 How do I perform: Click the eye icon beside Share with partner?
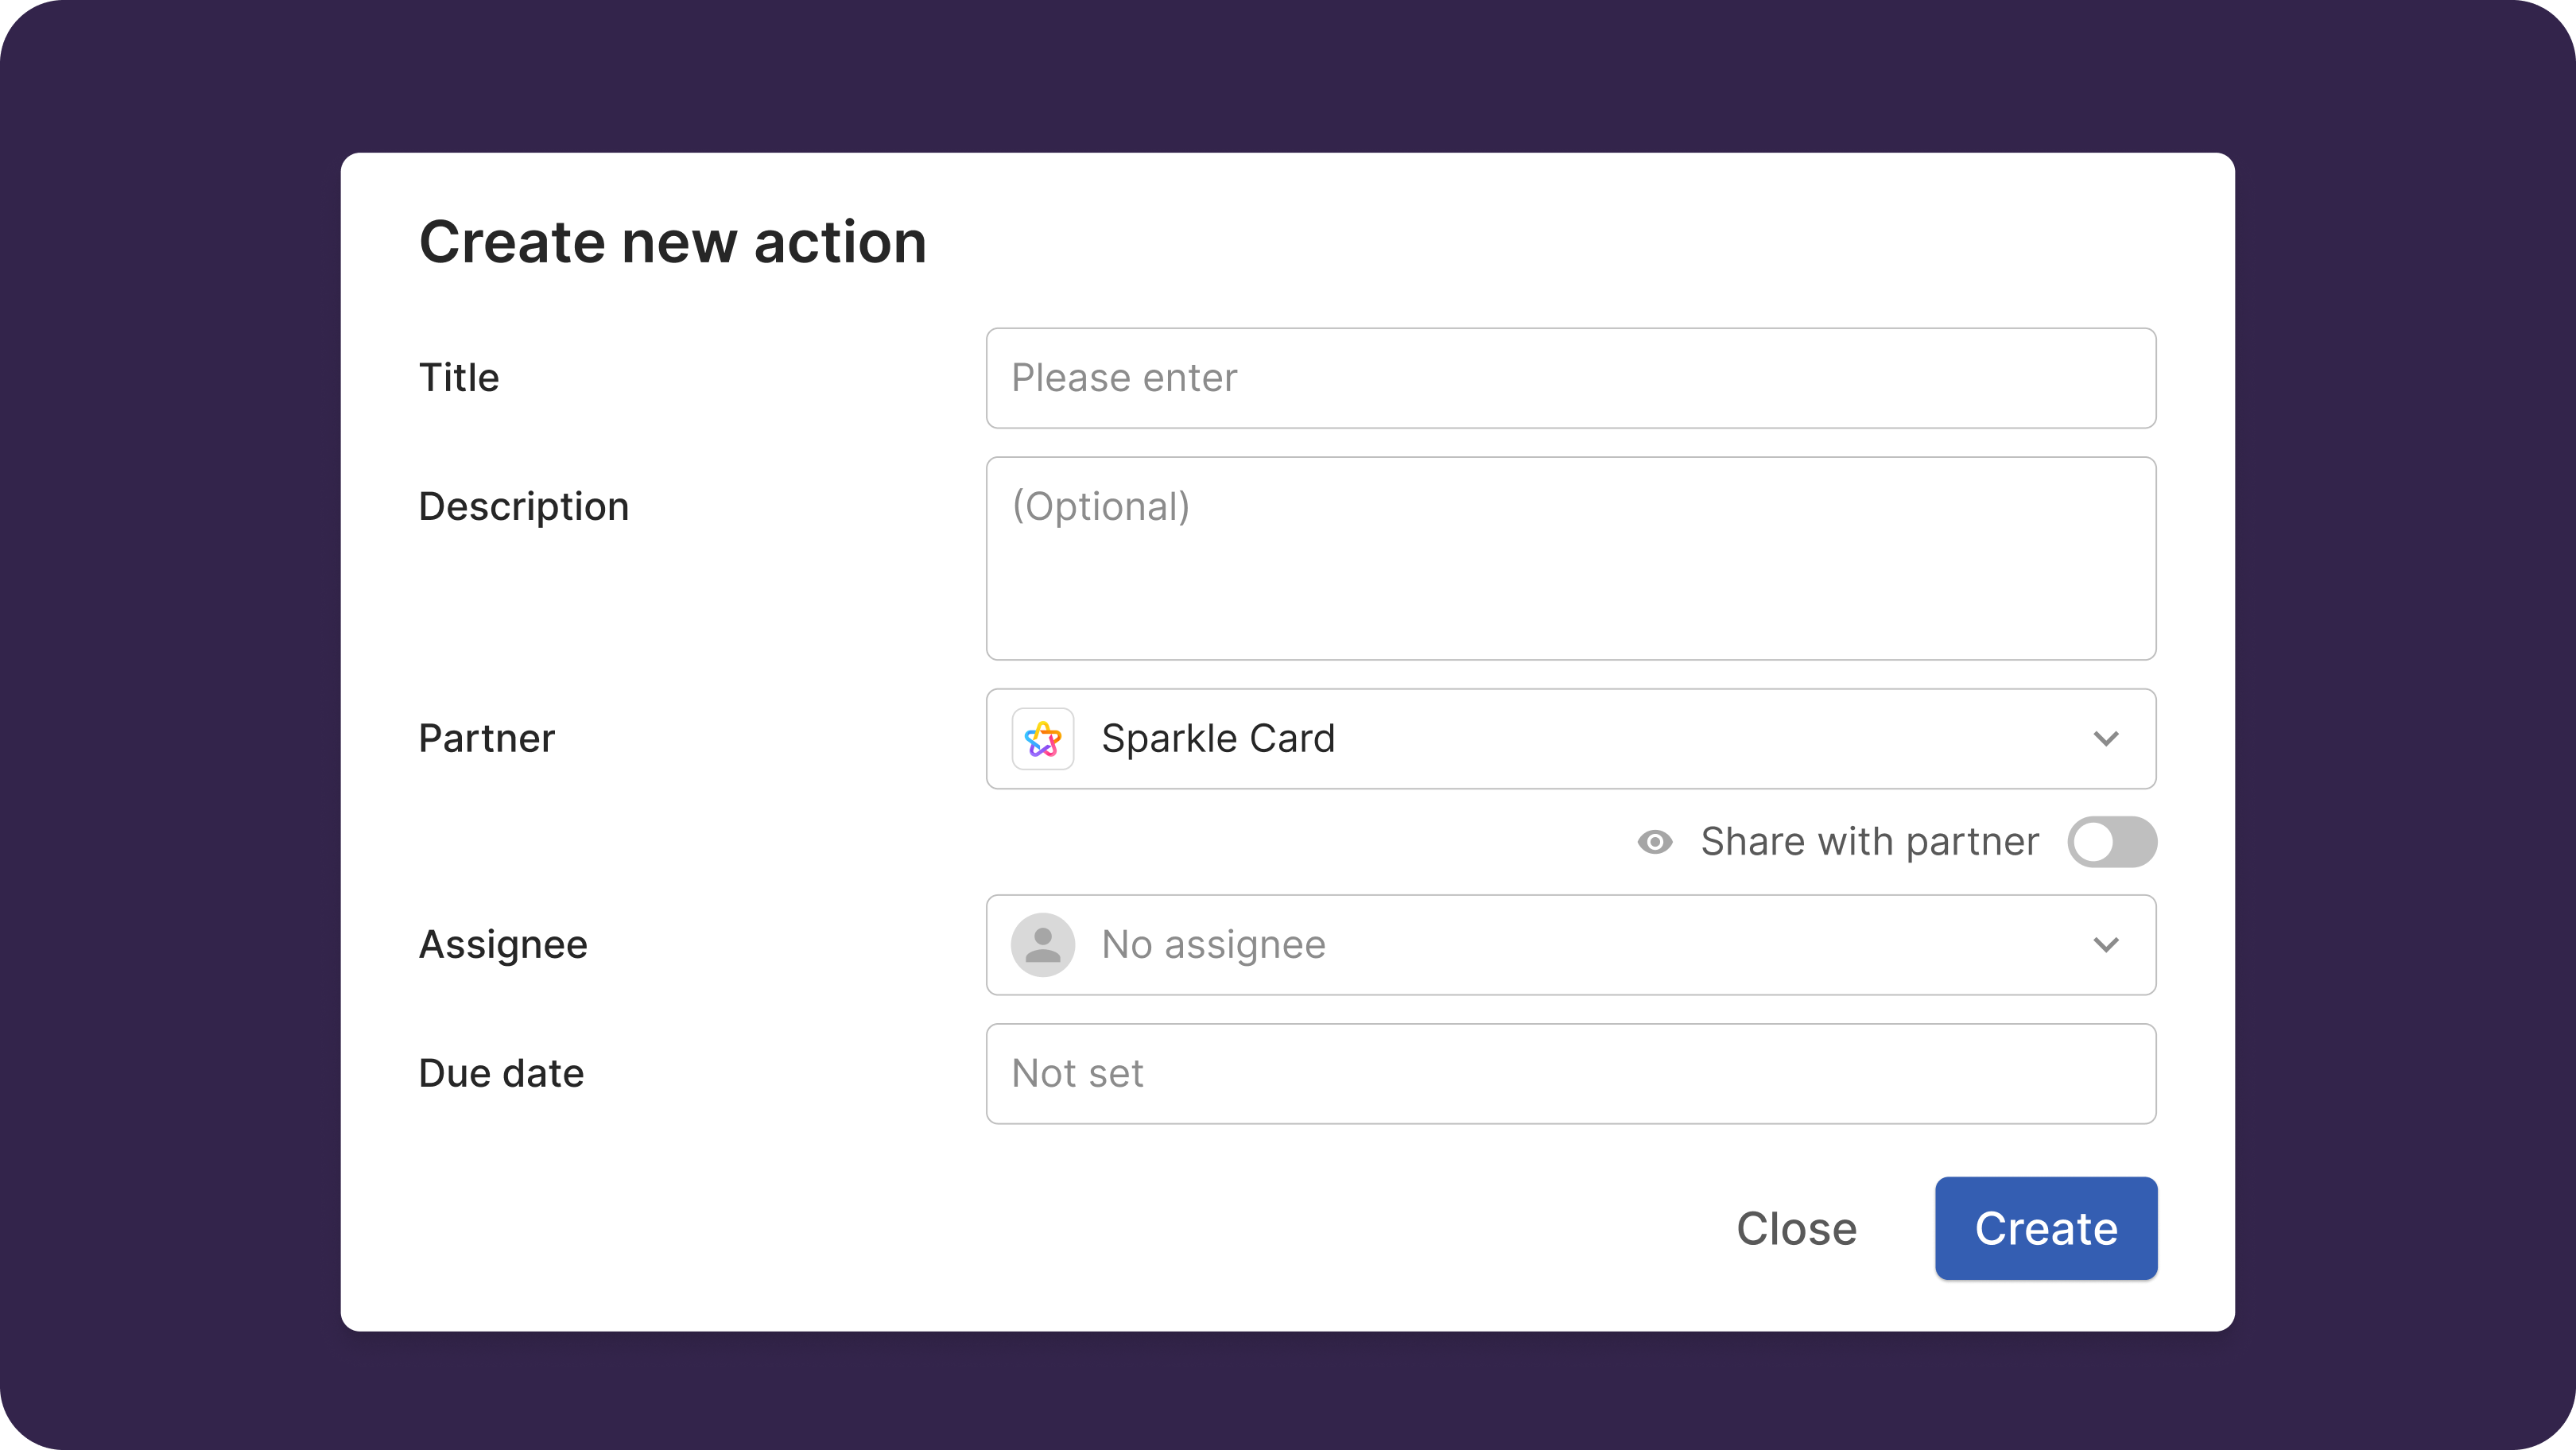pos(1654,842)
